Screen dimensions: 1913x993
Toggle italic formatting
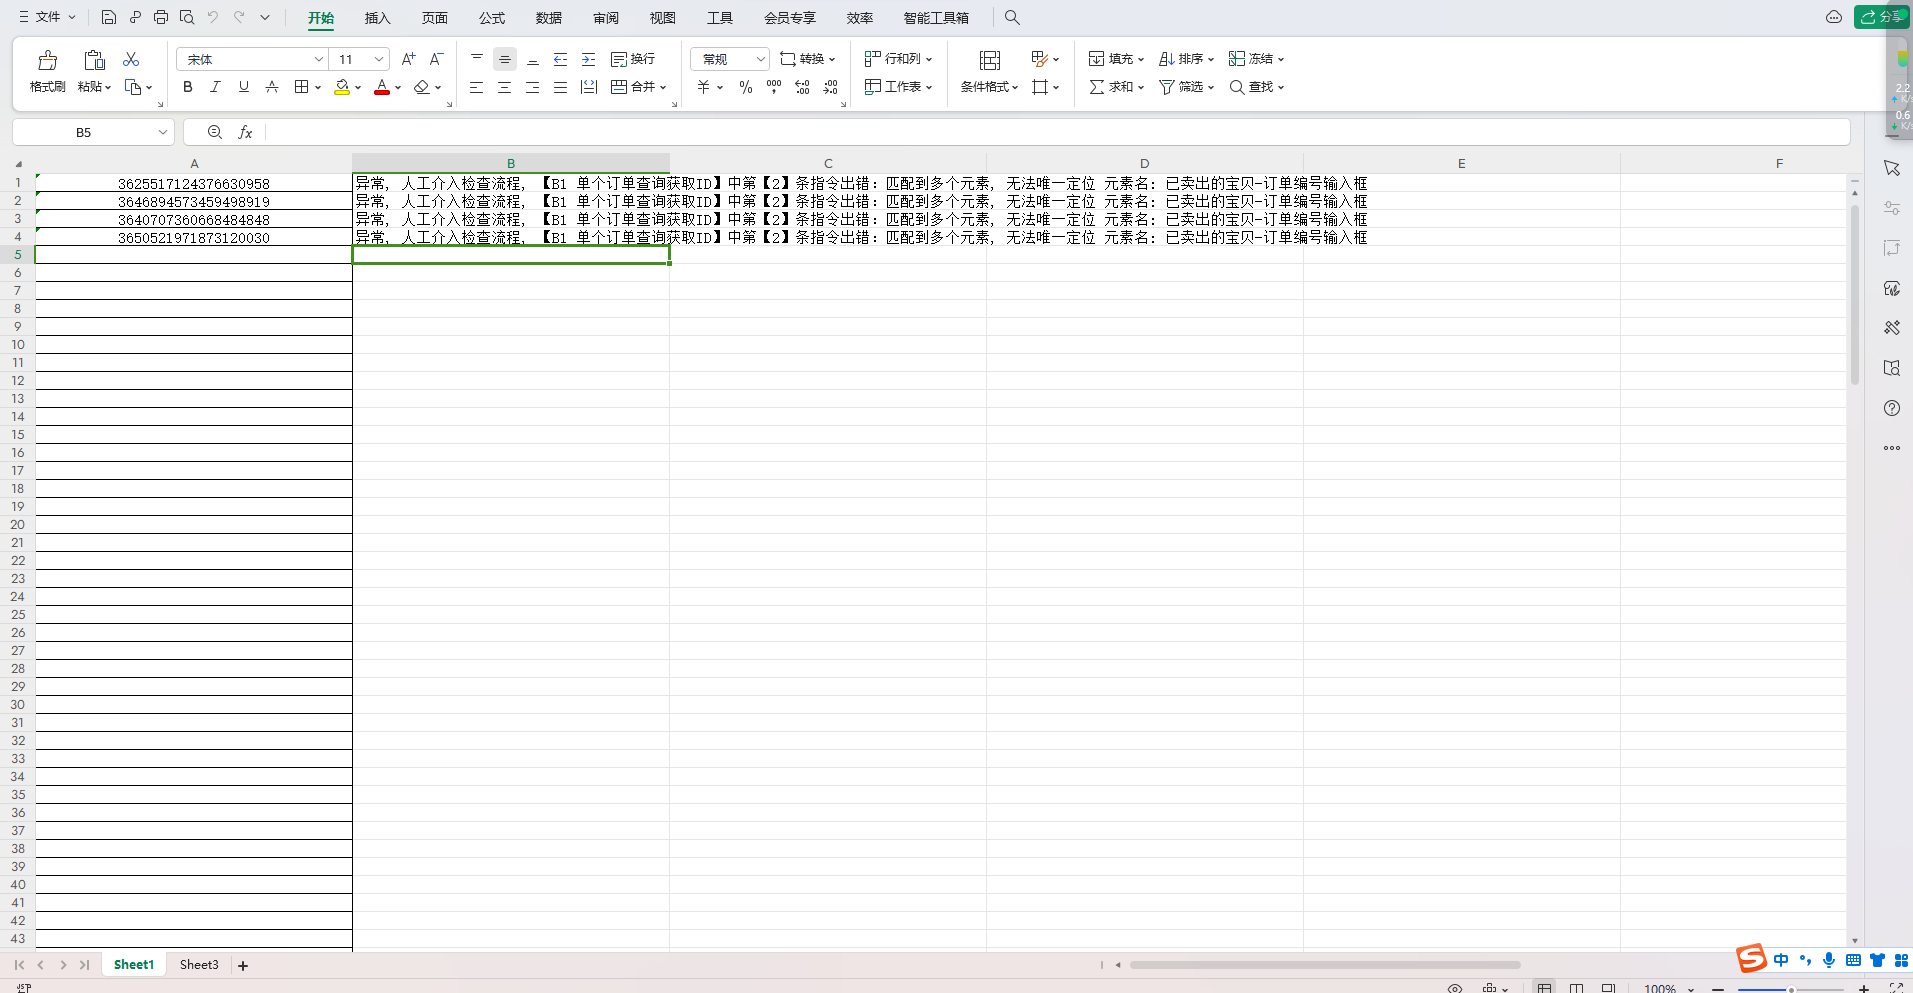click(x=215, y=88)
